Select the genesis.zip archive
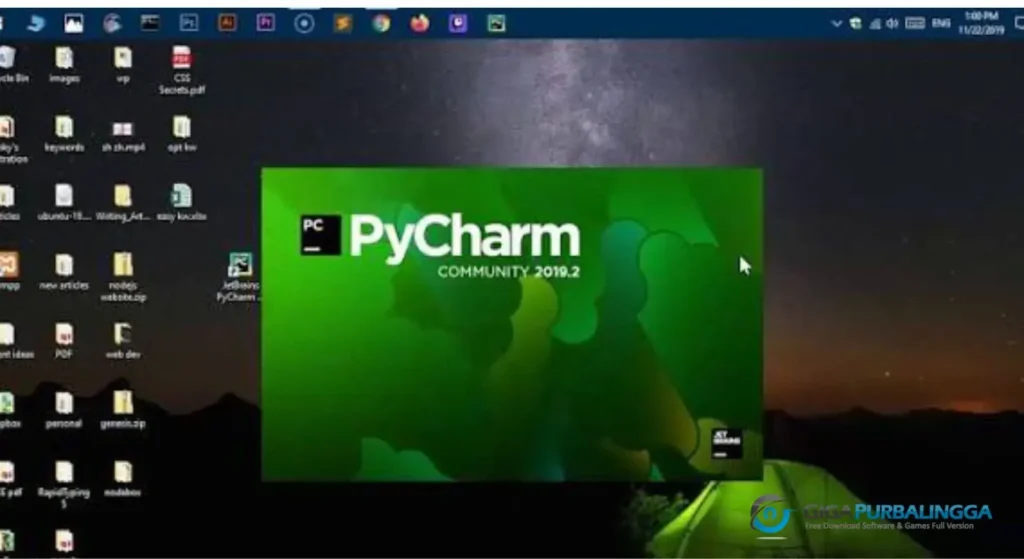 pyautogui.click(x=123, y=411)
